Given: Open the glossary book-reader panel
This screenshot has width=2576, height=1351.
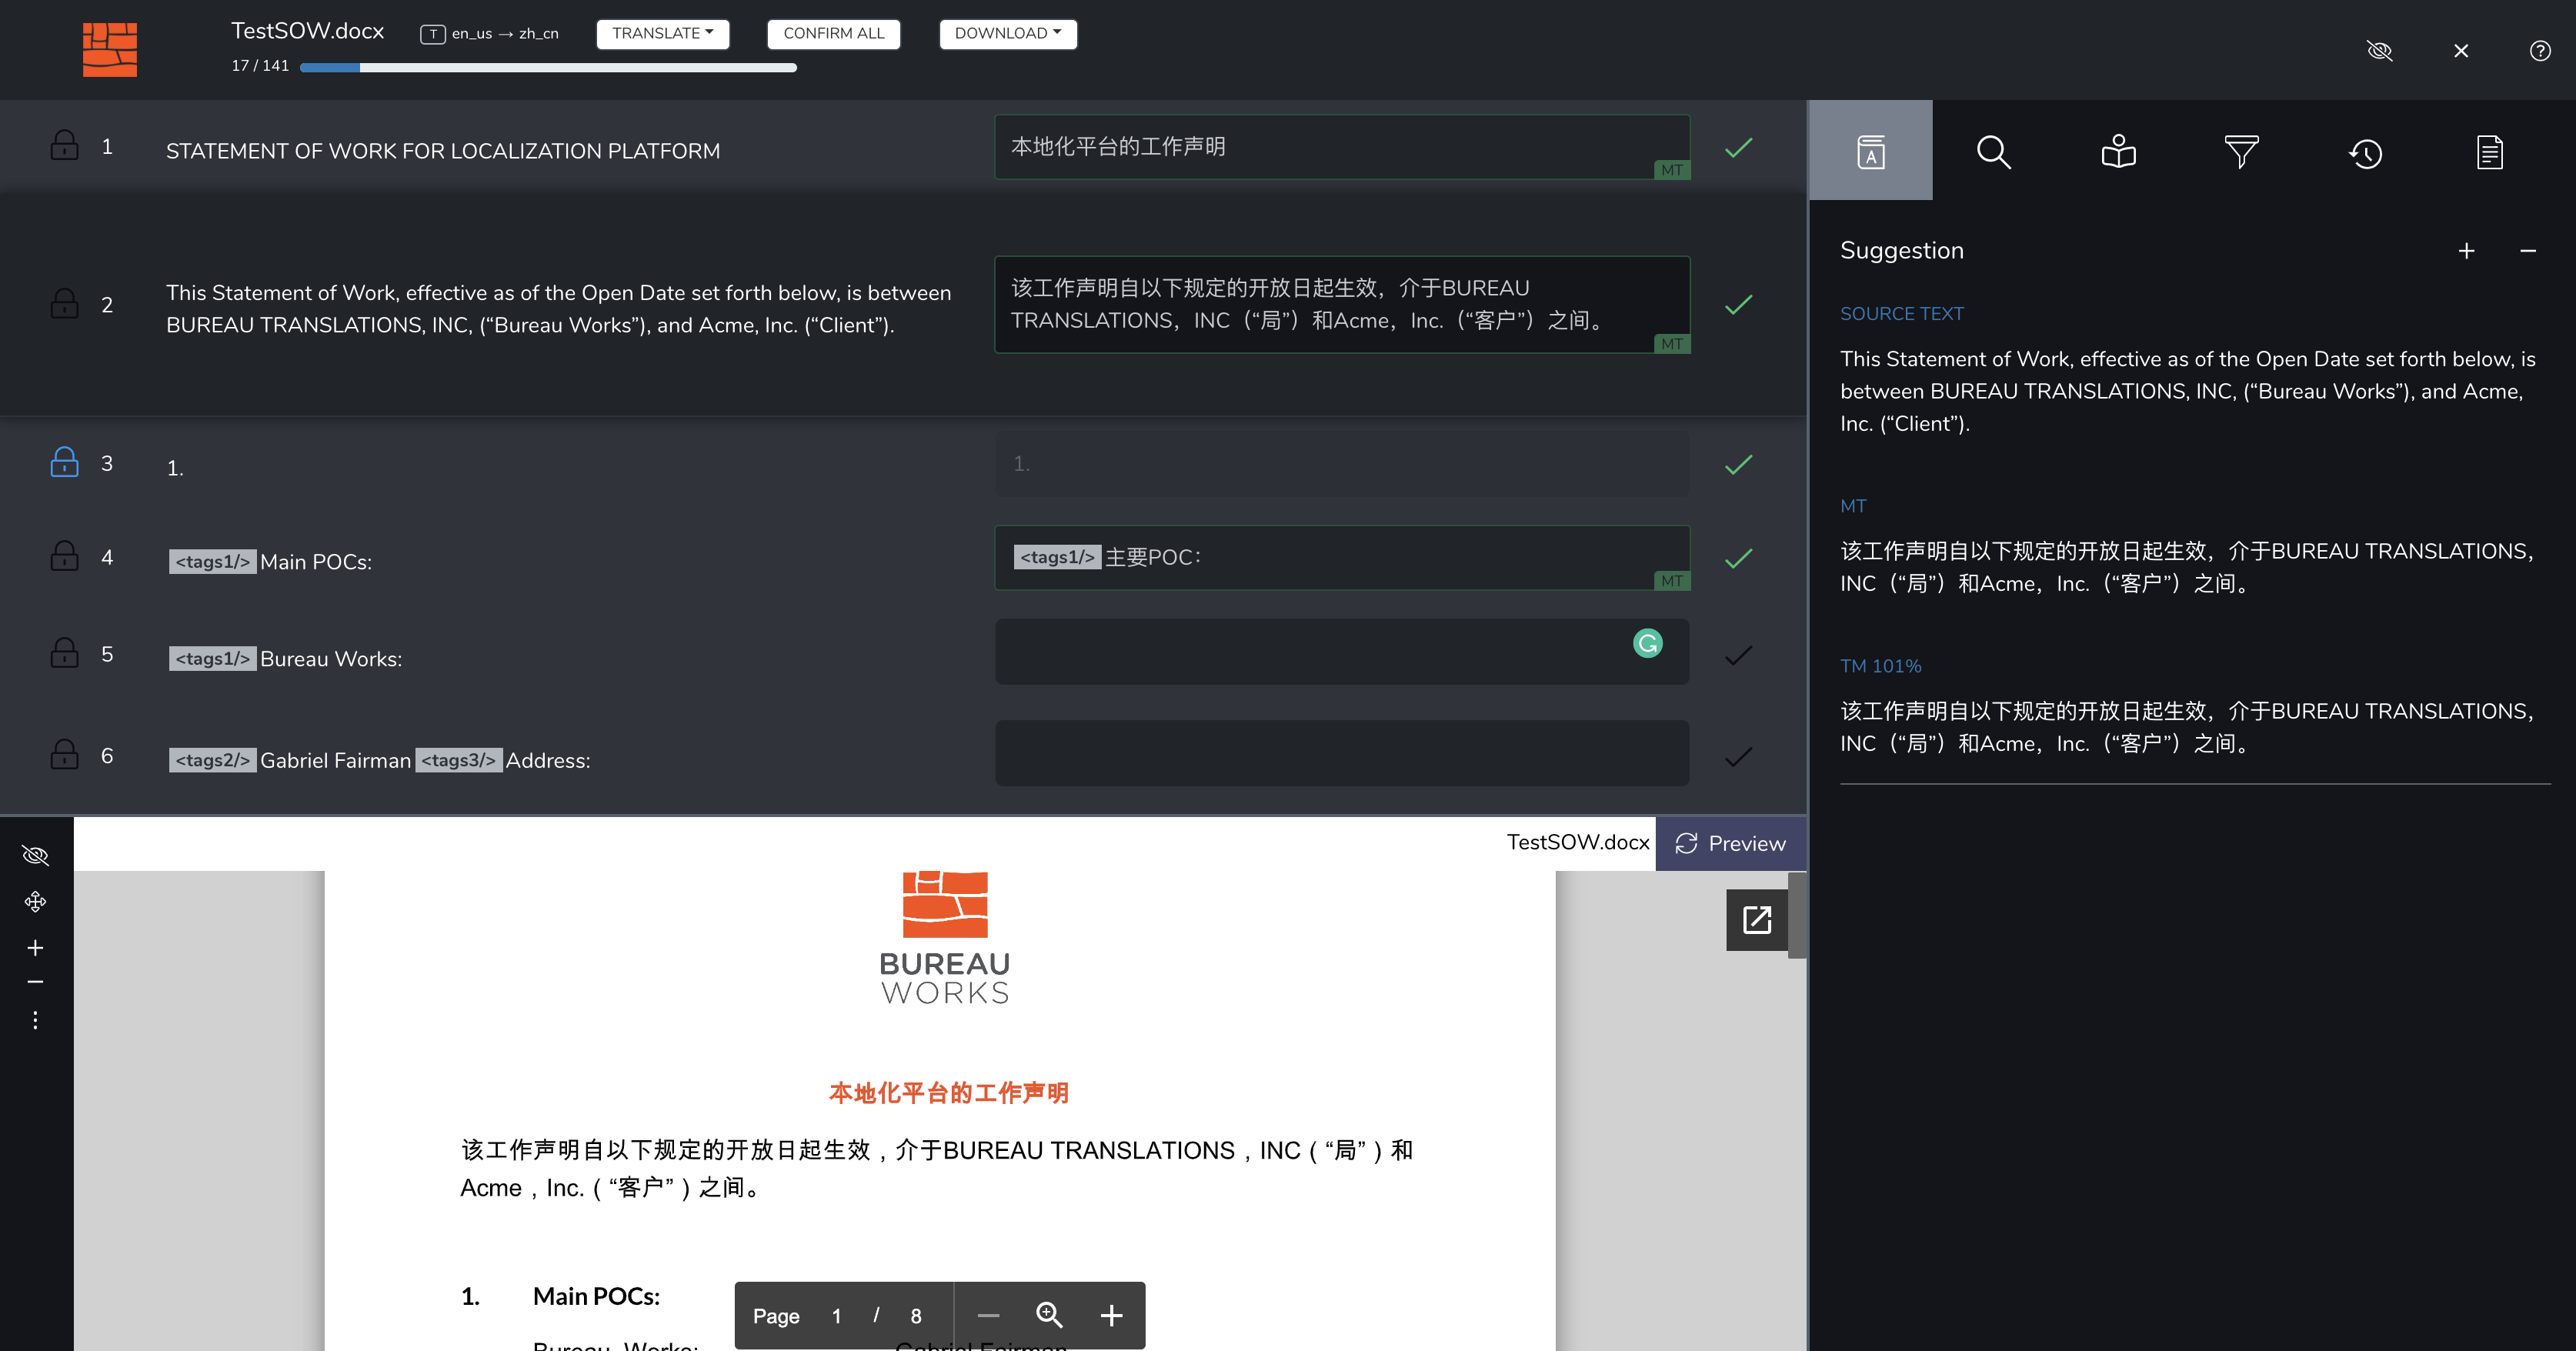Looking at the screenshot, I should click(2118, 152).
